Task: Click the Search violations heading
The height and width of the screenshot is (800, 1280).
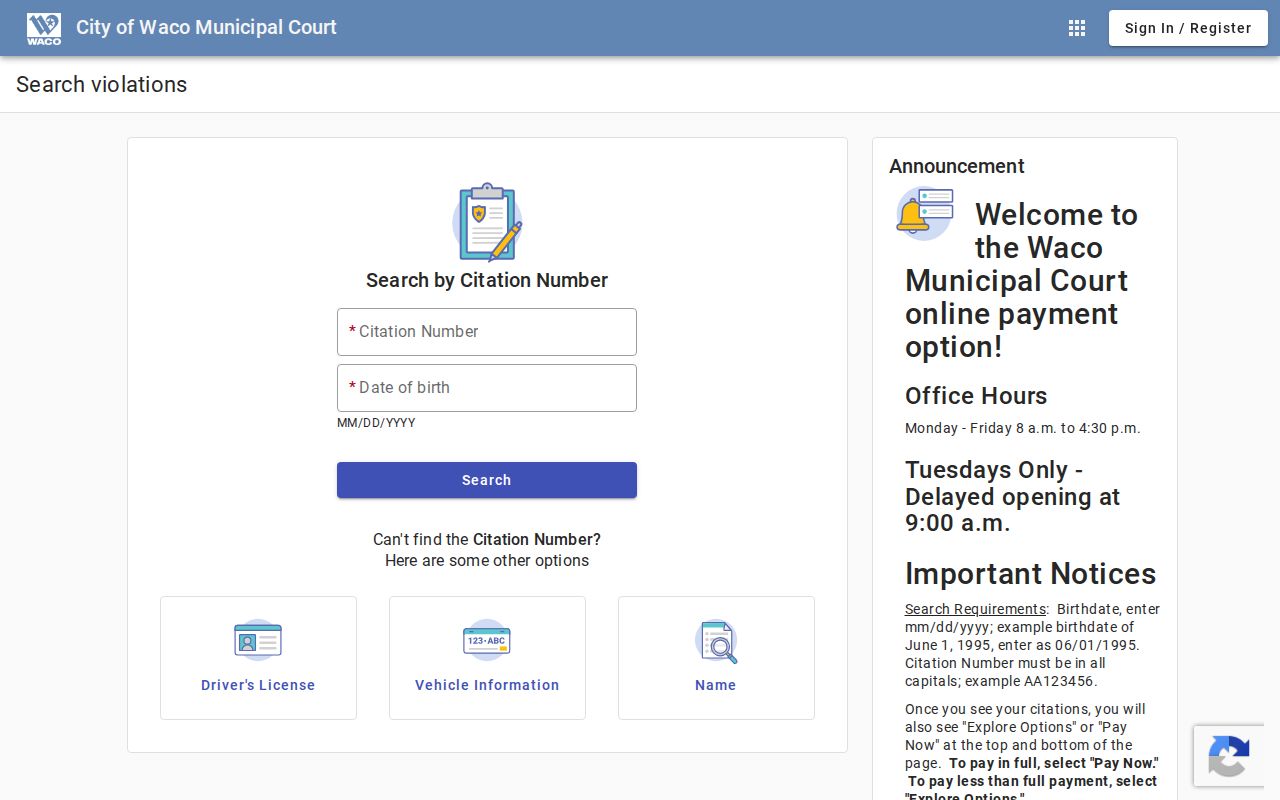Action: click(102, 85)
